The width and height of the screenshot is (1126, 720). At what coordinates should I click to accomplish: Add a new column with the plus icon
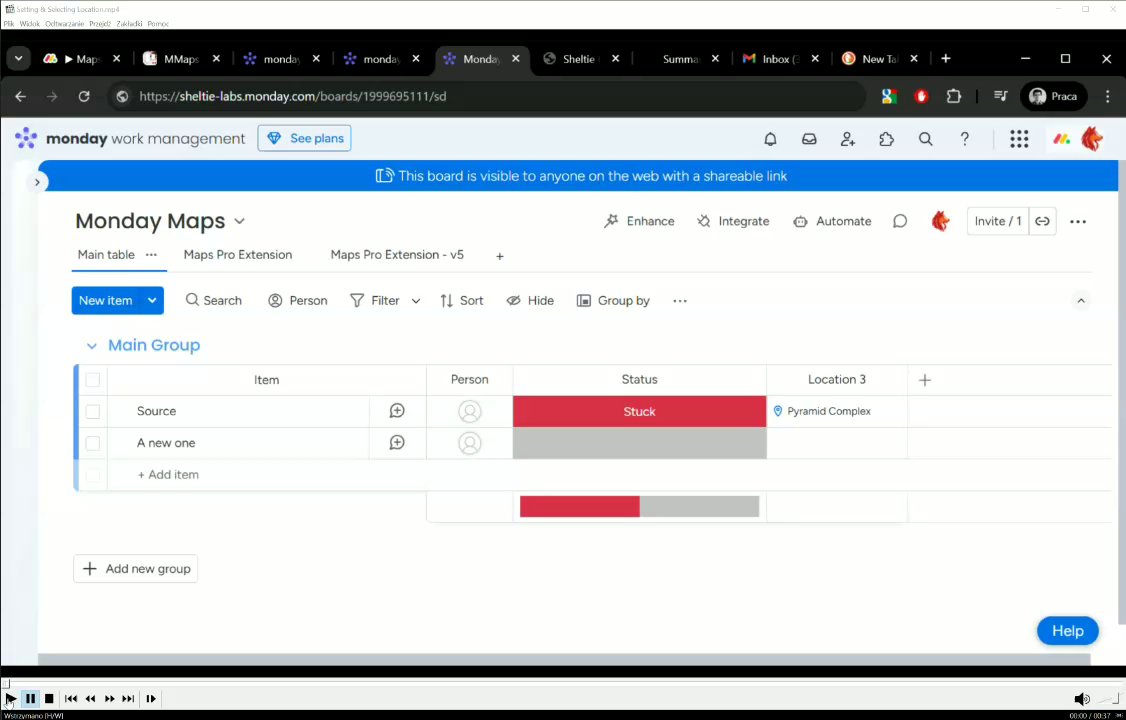coord(925,380)
